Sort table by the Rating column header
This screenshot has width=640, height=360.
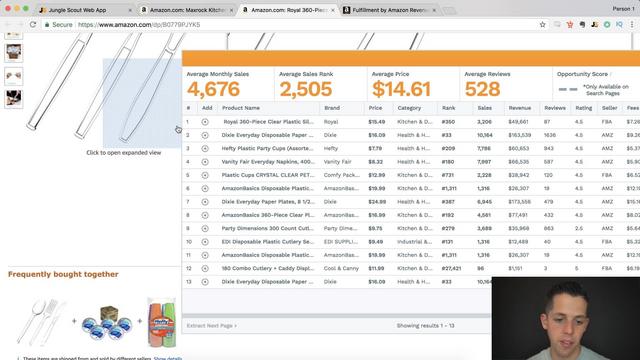click(584, 108)
